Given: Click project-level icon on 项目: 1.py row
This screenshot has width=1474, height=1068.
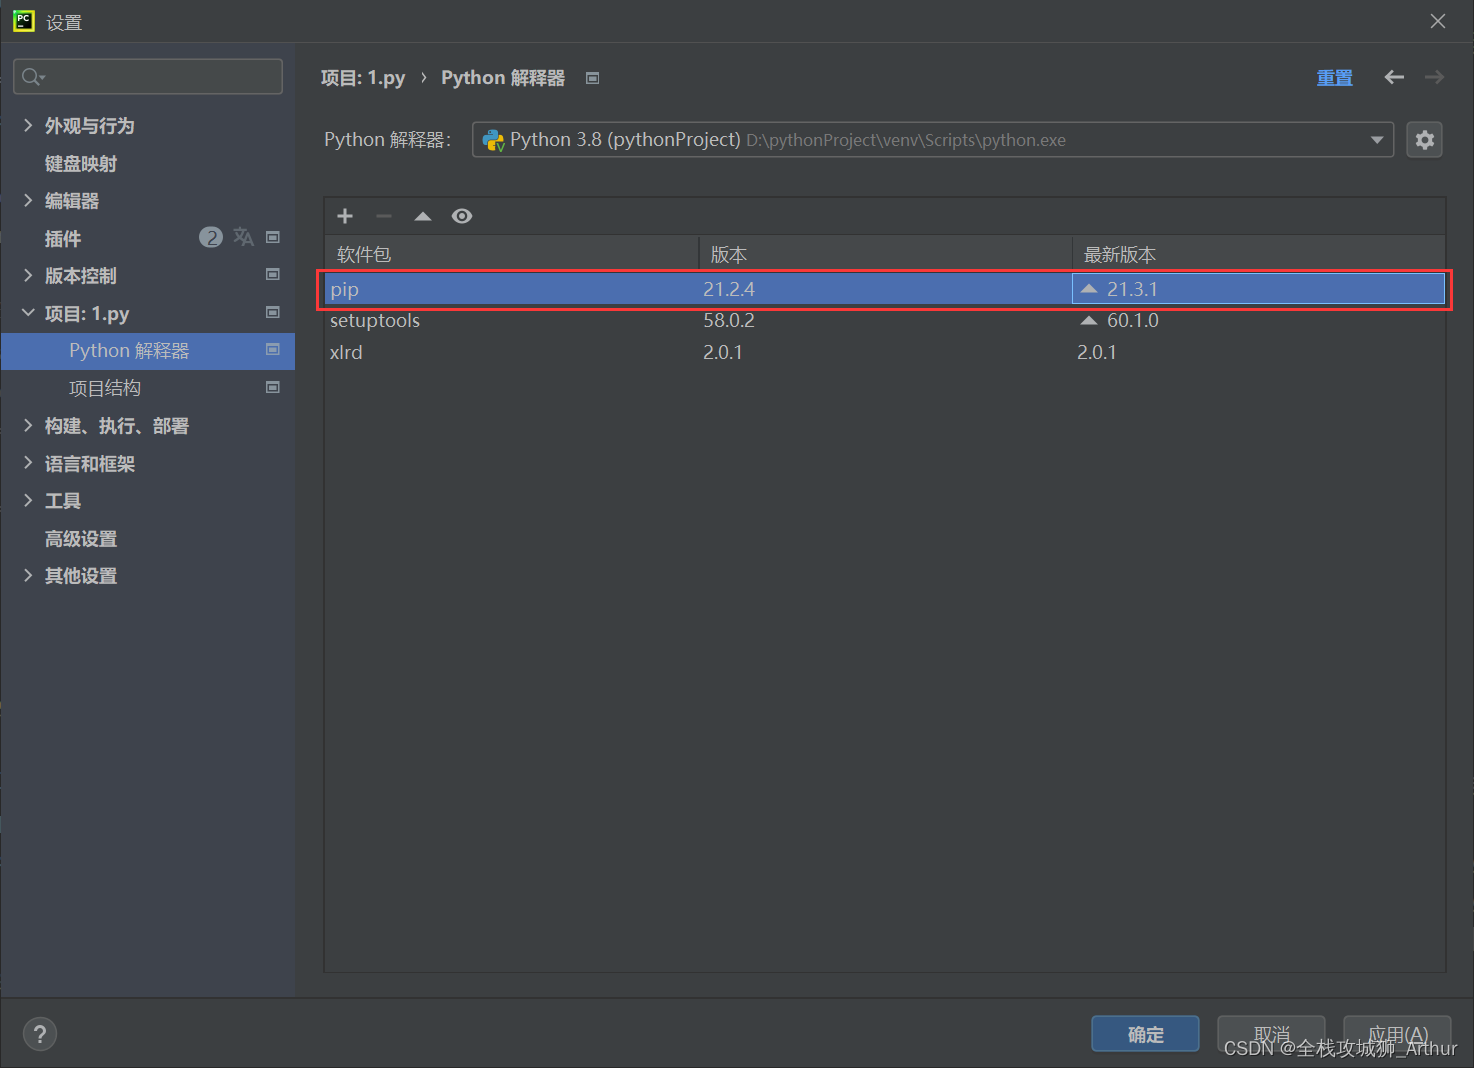Looking at the screenshot, I should [x=273, y=312].
